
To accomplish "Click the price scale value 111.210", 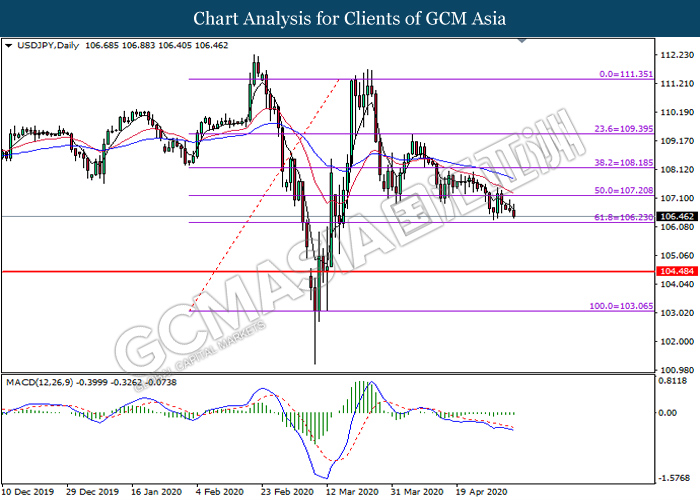I will (677, 83).
